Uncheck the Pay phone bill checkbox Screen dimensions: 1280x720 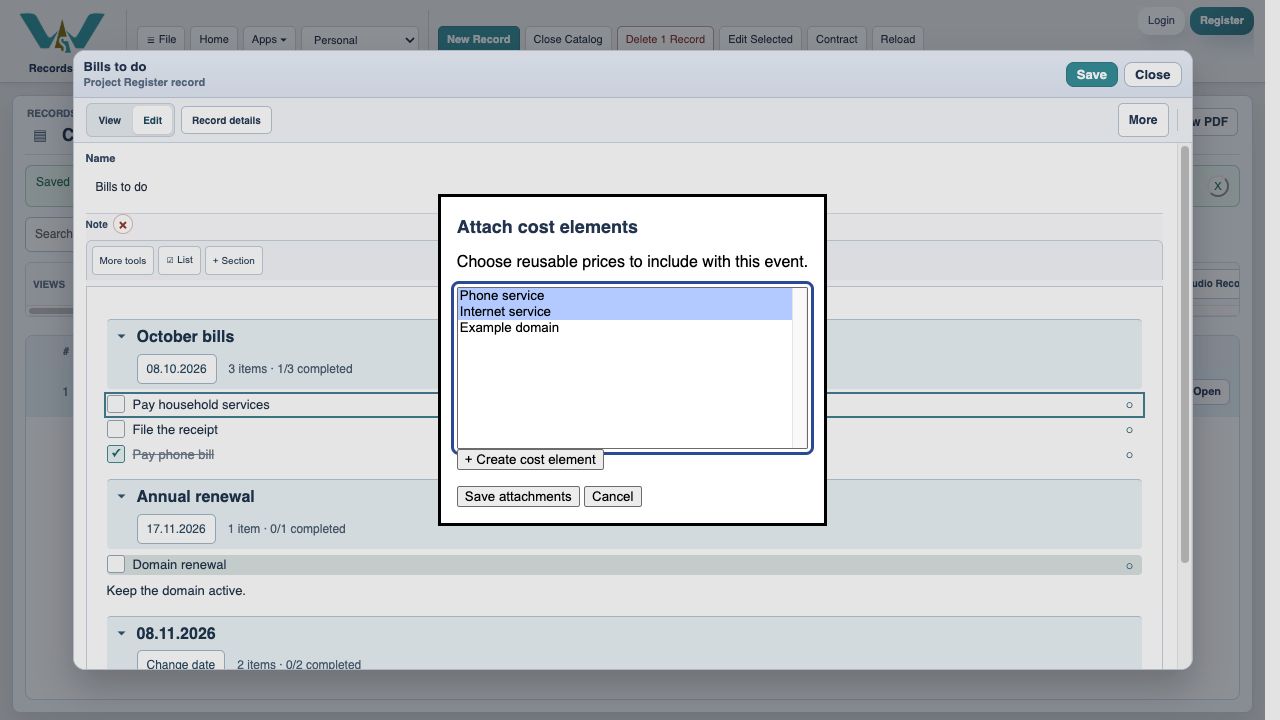coord(116,454)
